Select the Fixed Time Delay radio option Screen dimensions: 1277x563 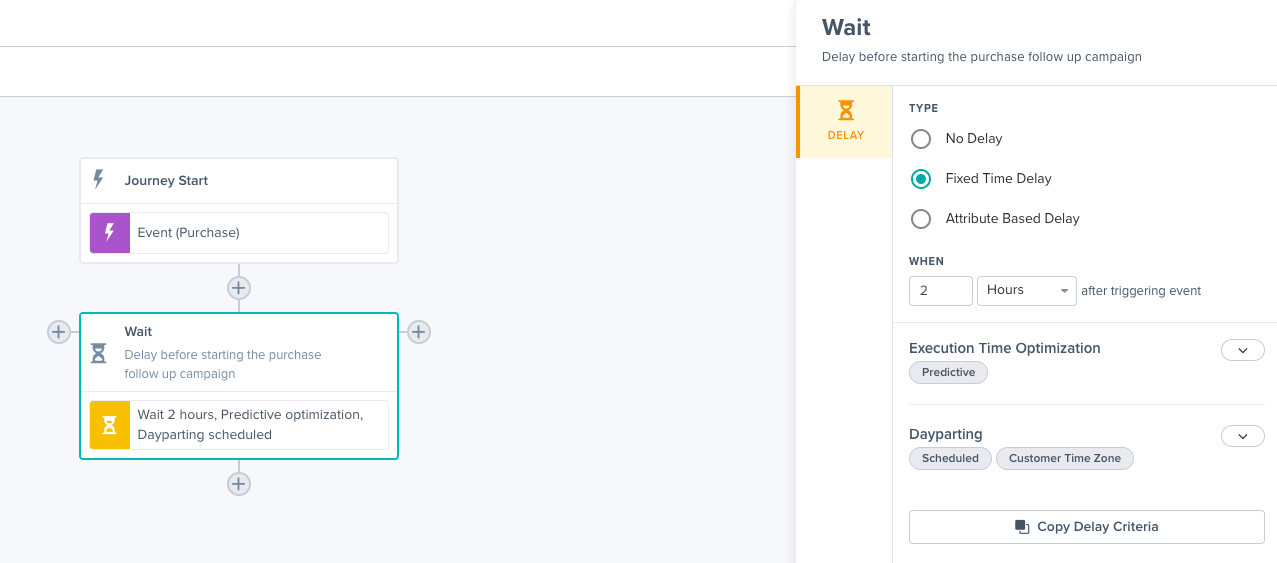921,179
